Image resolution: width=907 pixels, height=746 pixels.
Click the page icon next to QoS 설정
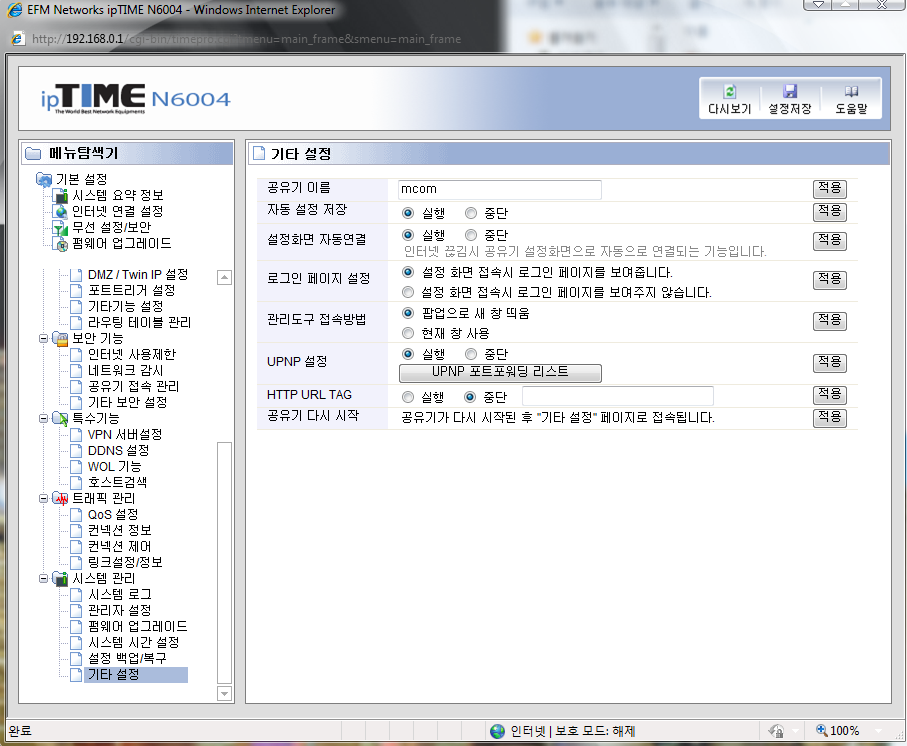pyautogui.click(x=76, y=515)
